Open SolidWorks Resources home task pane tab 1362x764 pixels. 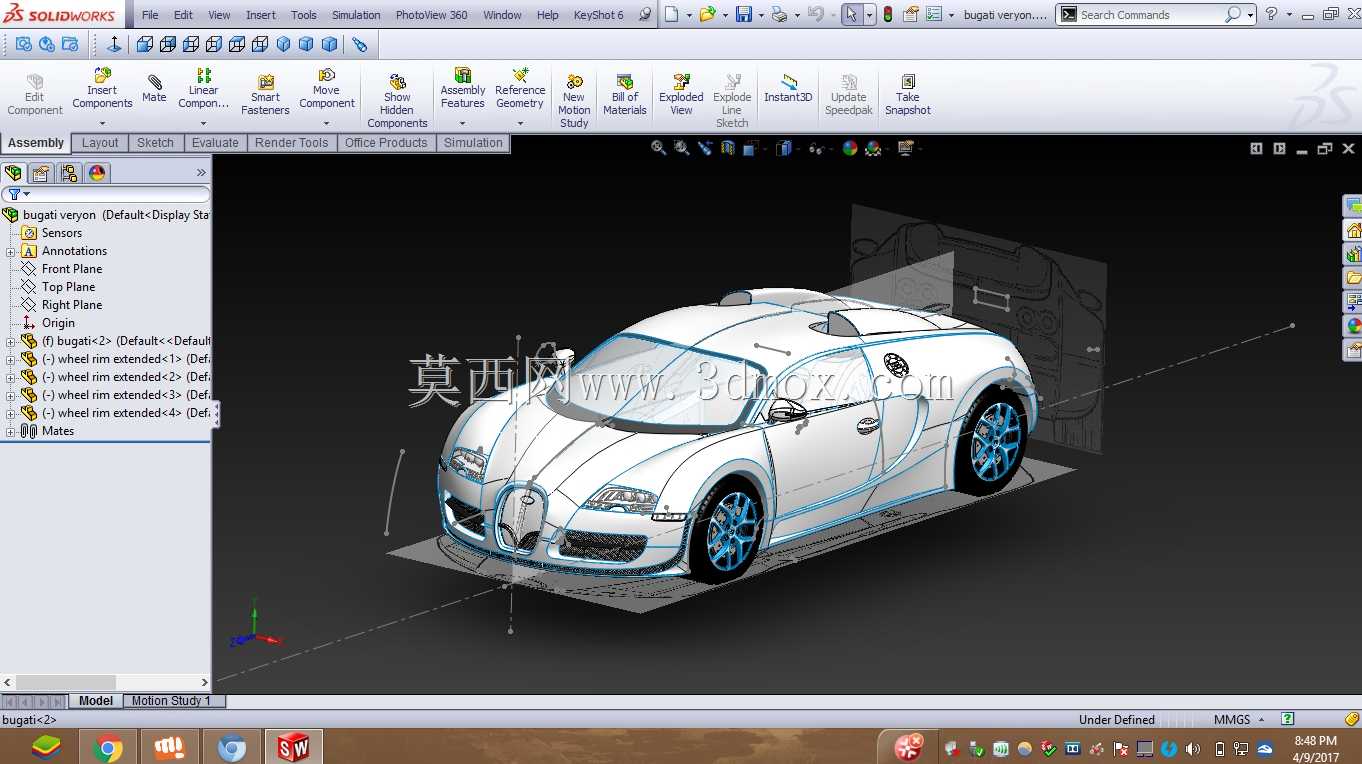click(x=1353, y=230)
